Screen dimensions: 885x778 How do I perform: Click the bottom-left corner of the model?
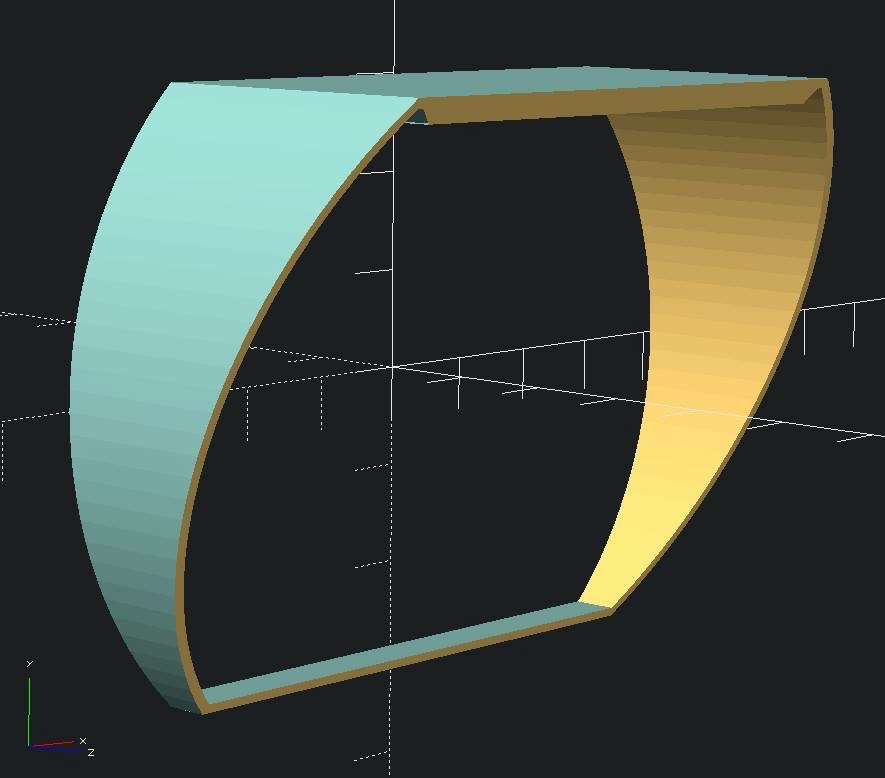point(202,711)
